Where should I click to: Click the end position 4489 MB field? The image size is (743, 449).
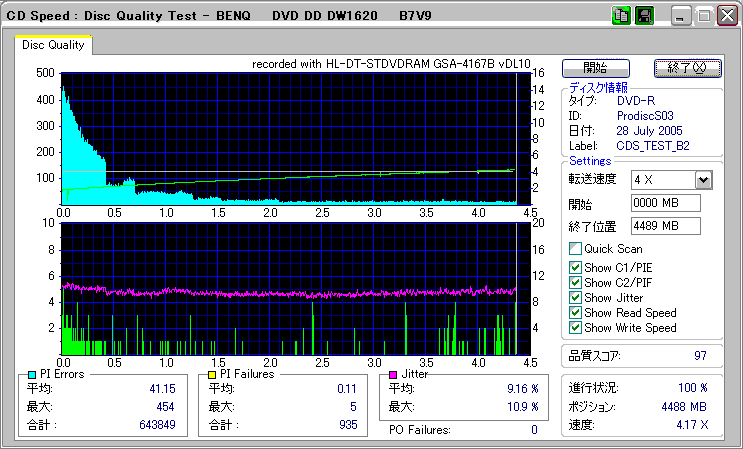(x=666, y=225)
